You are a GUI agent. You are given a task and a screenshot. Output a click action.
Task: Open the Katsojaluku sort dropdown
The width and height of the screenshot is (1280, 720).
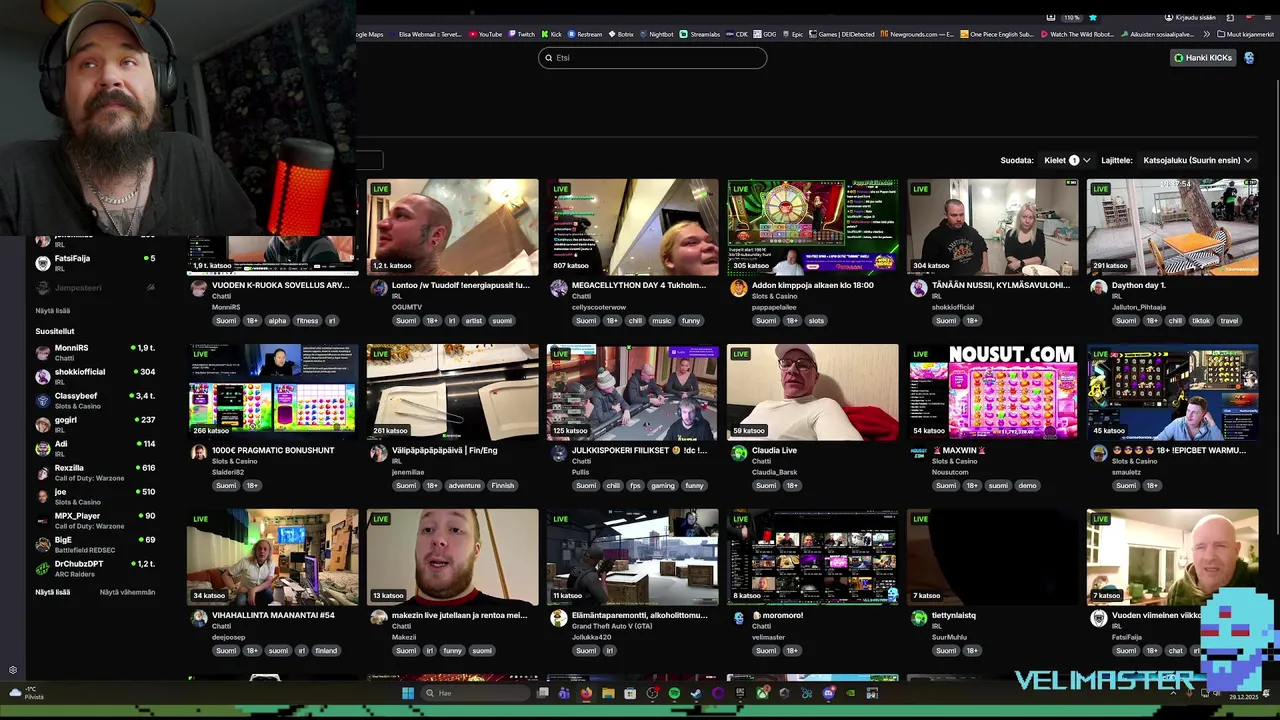click(1197, 160)
